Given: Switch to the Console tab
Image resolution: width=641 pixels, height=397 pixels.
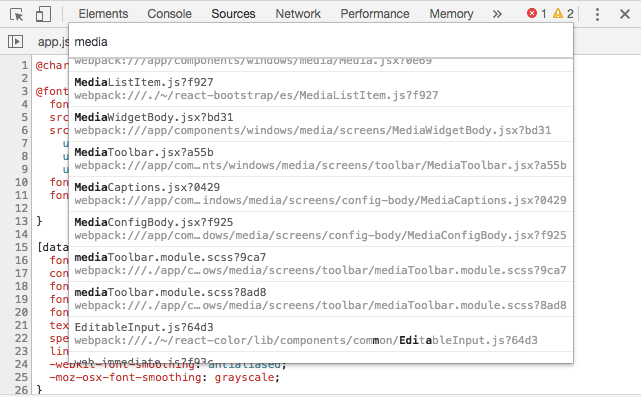Looking at the screenshot, I should pyautogui.click(x=169, y=14).
